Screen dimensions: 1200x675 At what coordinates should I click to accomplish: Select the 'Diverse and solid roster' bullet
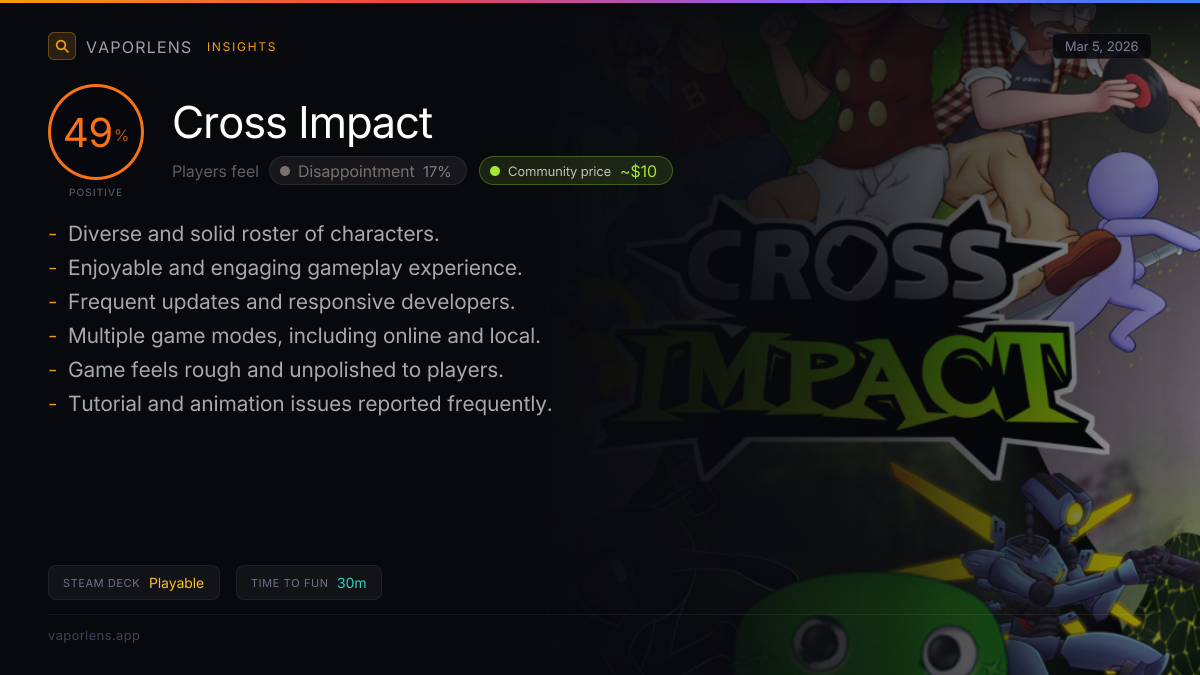[x=253, y=234]
